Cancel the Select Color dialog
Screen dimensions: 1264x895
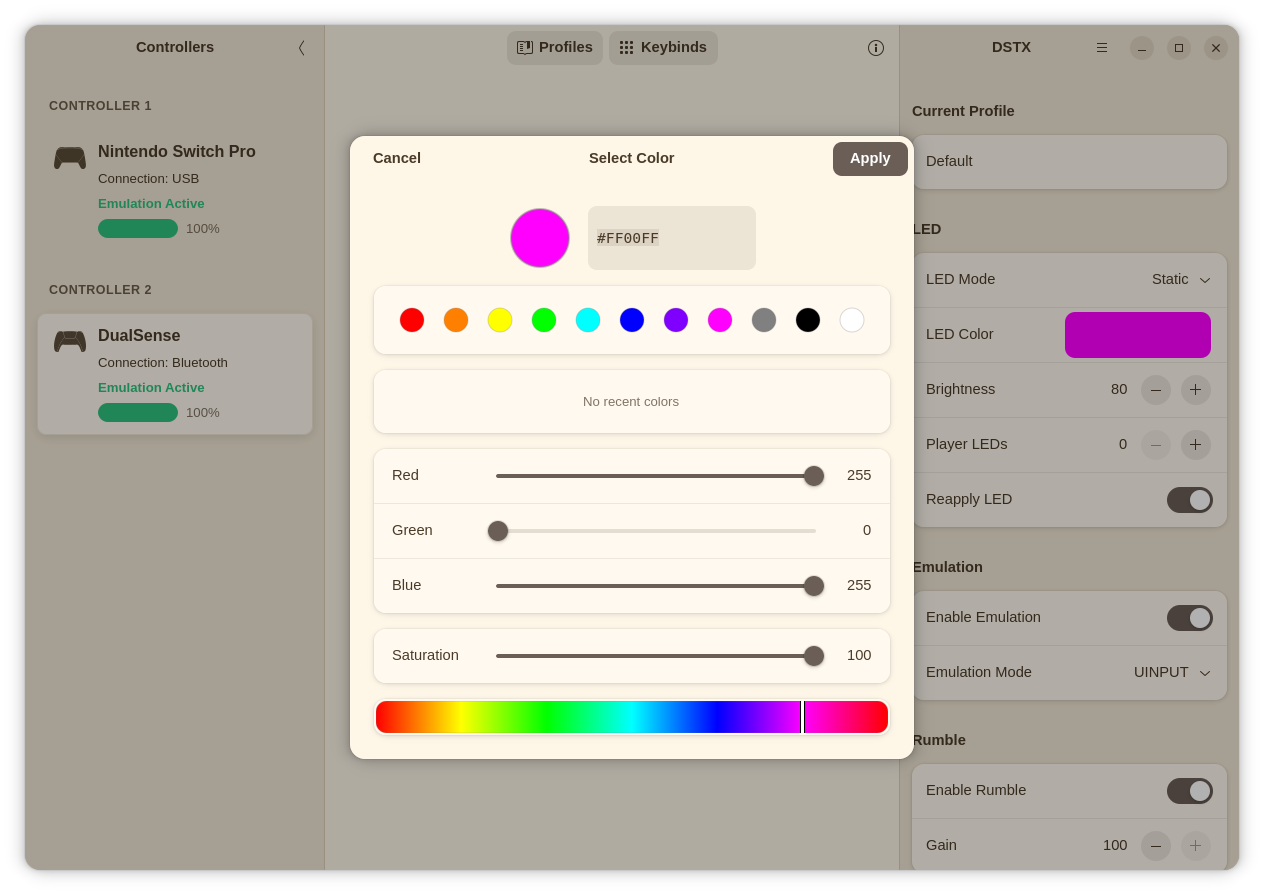397,158
